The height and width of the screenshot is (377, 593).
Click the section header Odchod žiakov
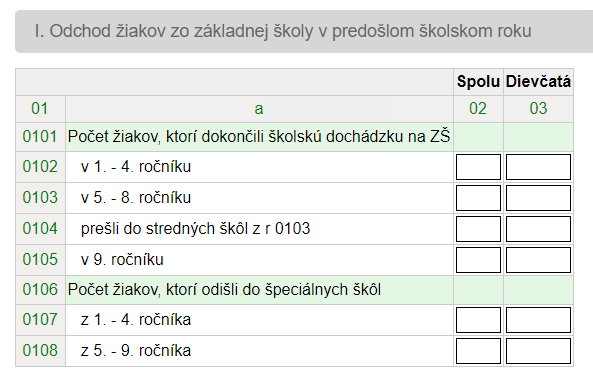283,31
